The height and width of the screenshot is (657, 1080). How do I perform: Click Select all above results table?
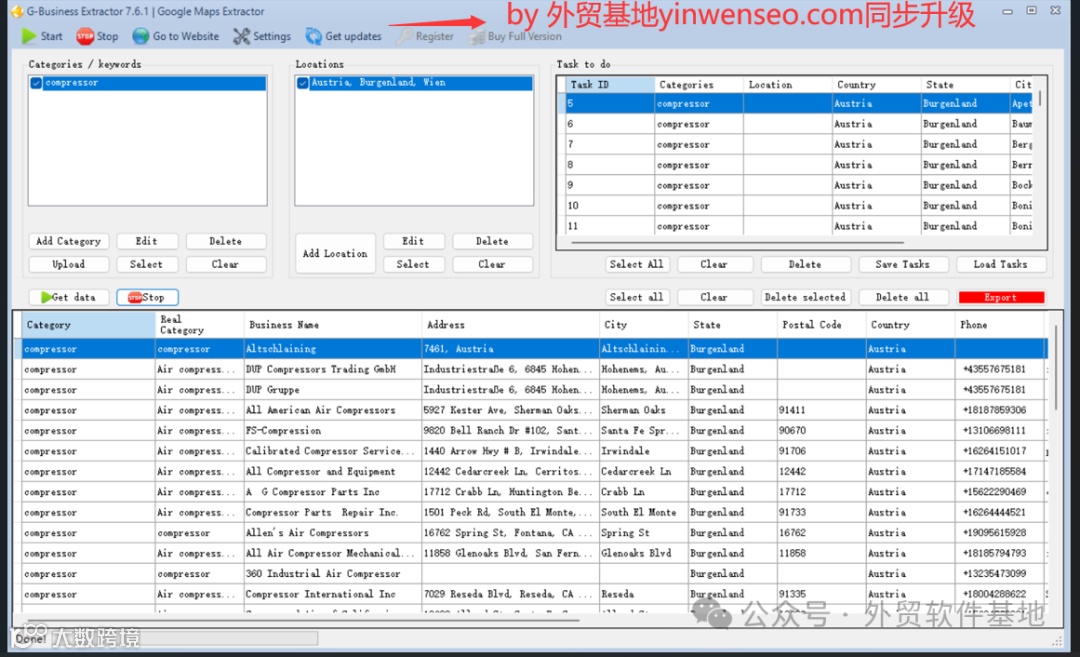(x=636, y=297)
